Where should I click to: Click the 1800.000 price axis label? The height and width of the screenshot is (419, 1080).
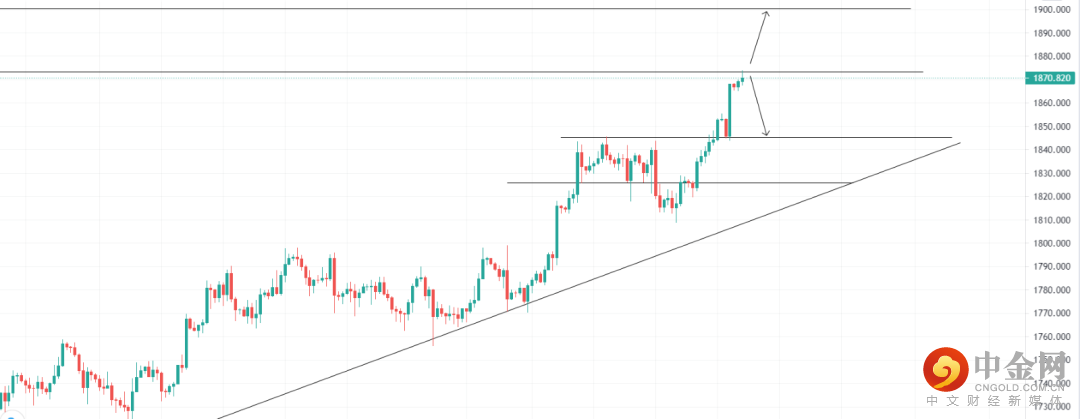[1051, 243]
